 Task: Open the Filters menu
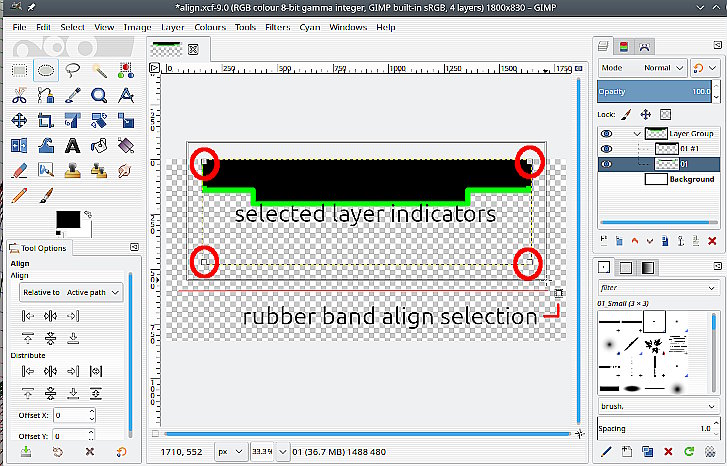click(278, 27)
